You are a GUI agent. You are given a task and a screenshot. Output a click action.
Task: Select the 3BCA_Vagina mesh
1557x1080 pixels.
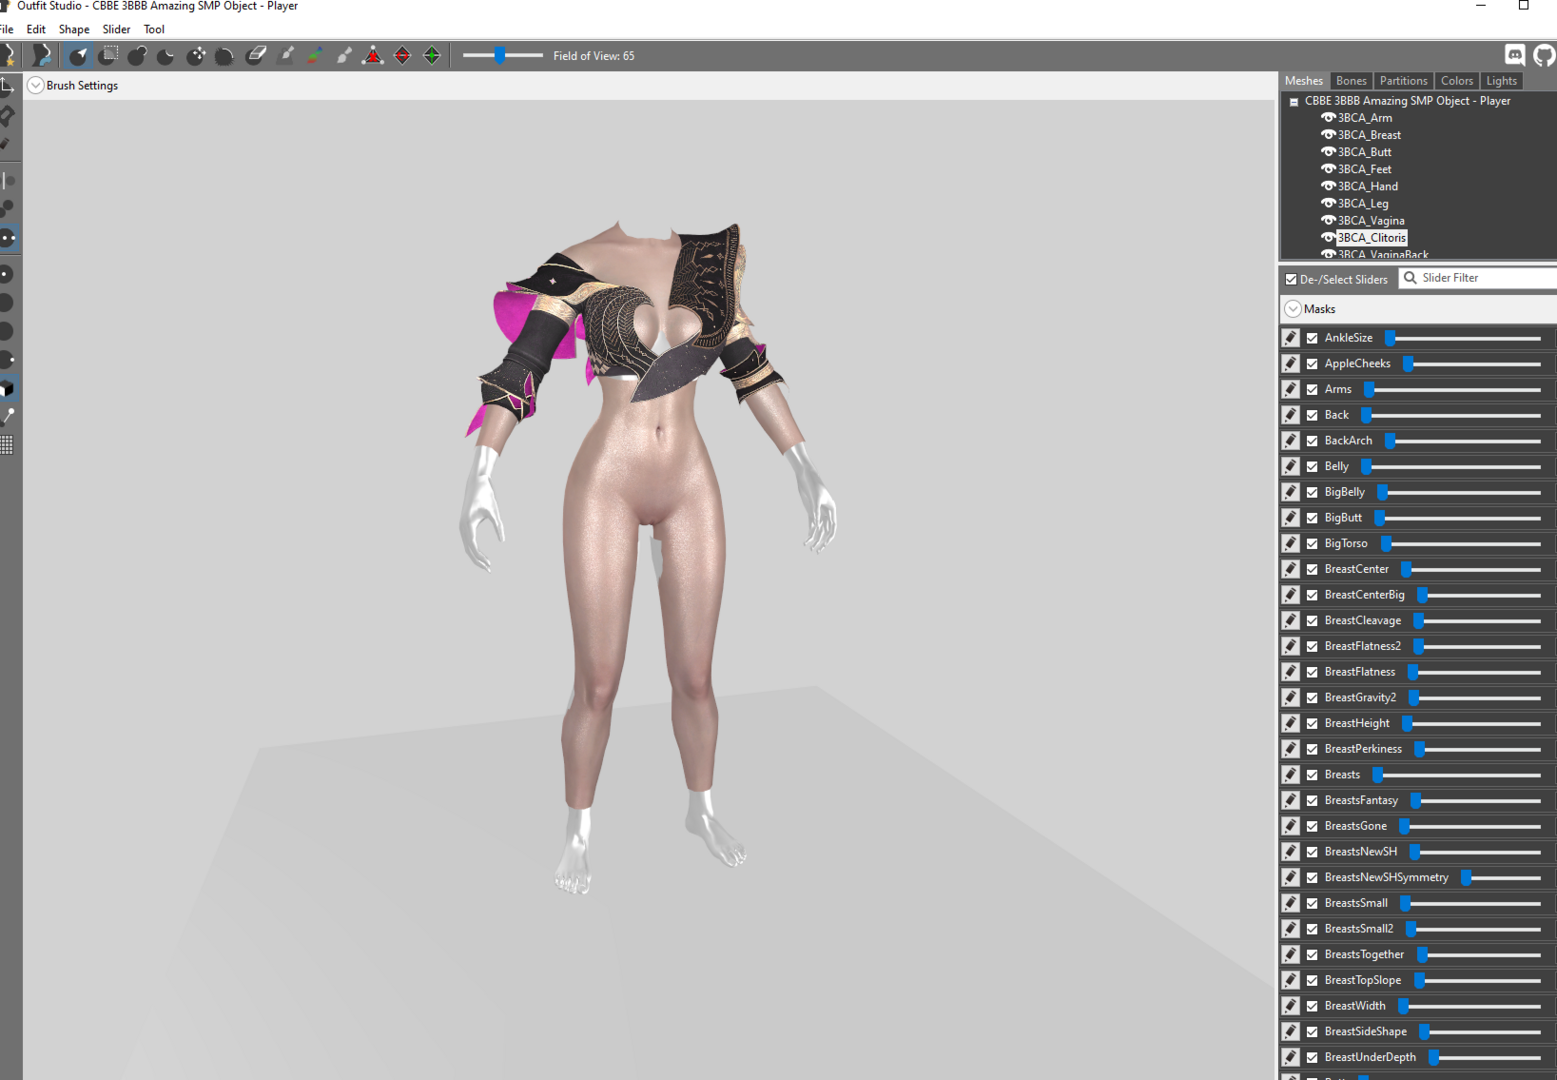(1371, 220)
